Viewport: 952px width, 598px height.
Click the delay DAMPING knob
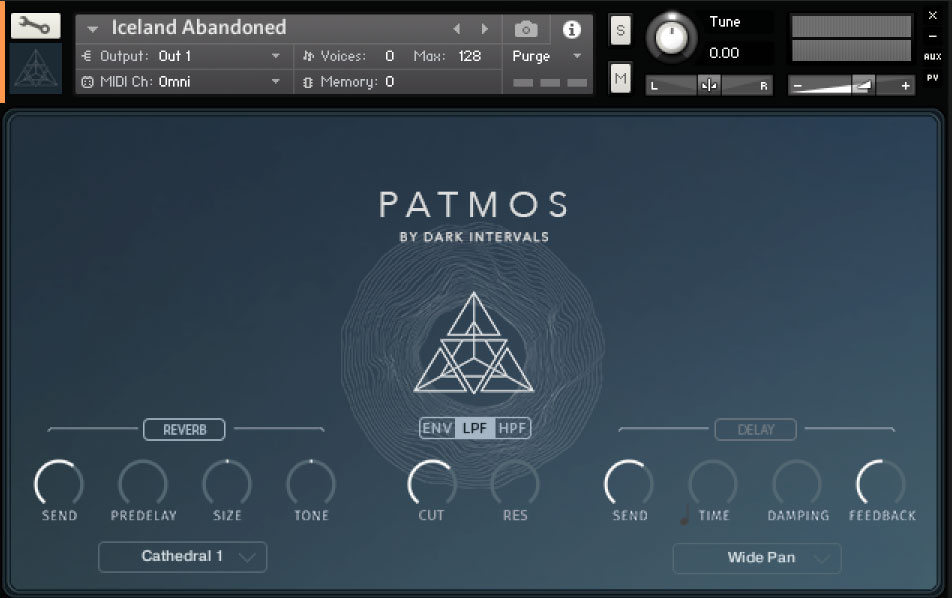pyautogui.click(x=797, y=483)
